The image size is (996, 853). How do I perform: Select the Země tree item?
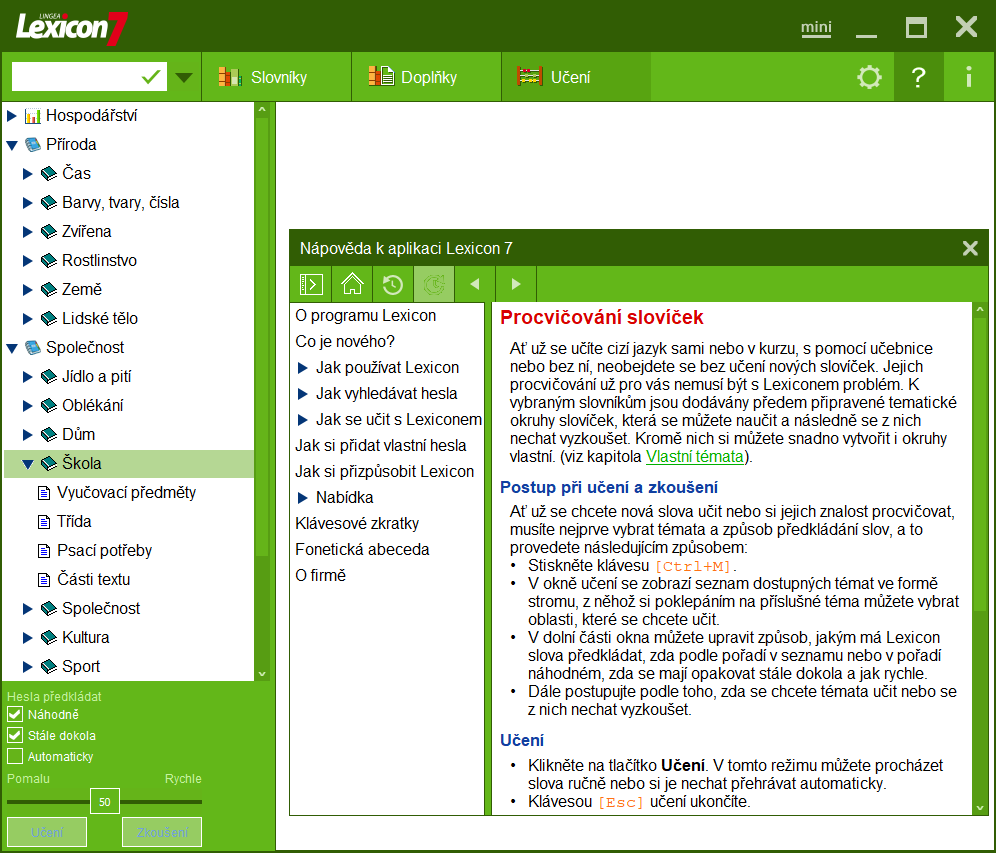click(x=82, y=290)
